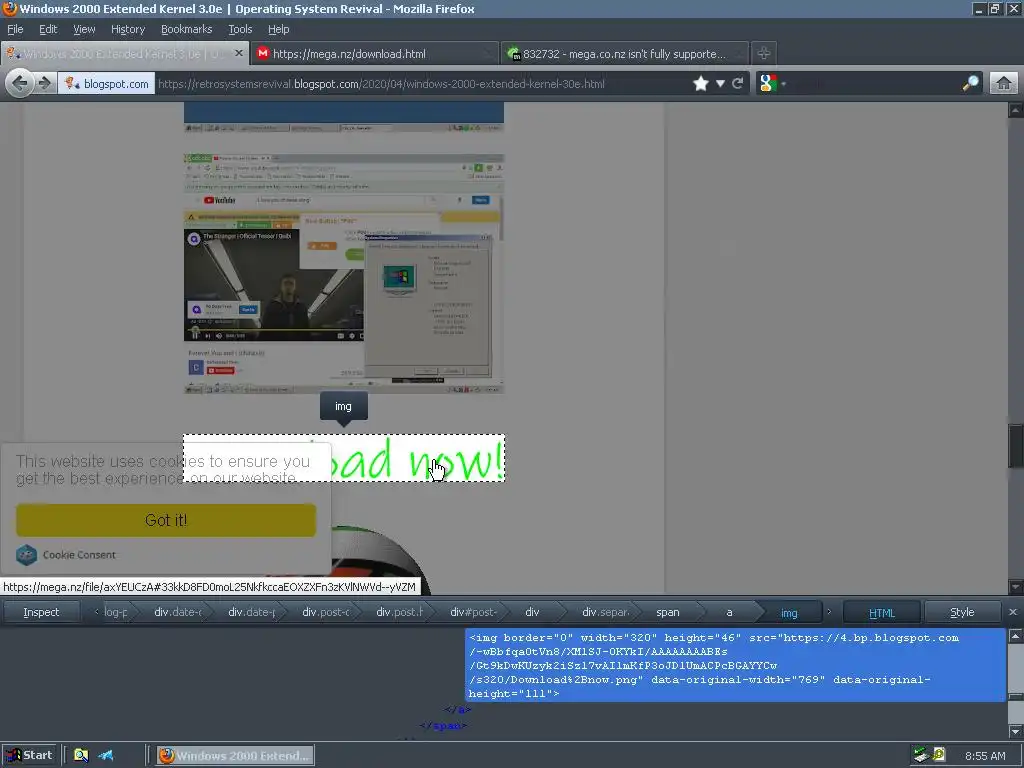1024x768 pixels.
Task: Go to the home page button
Action: [1004, 84]
